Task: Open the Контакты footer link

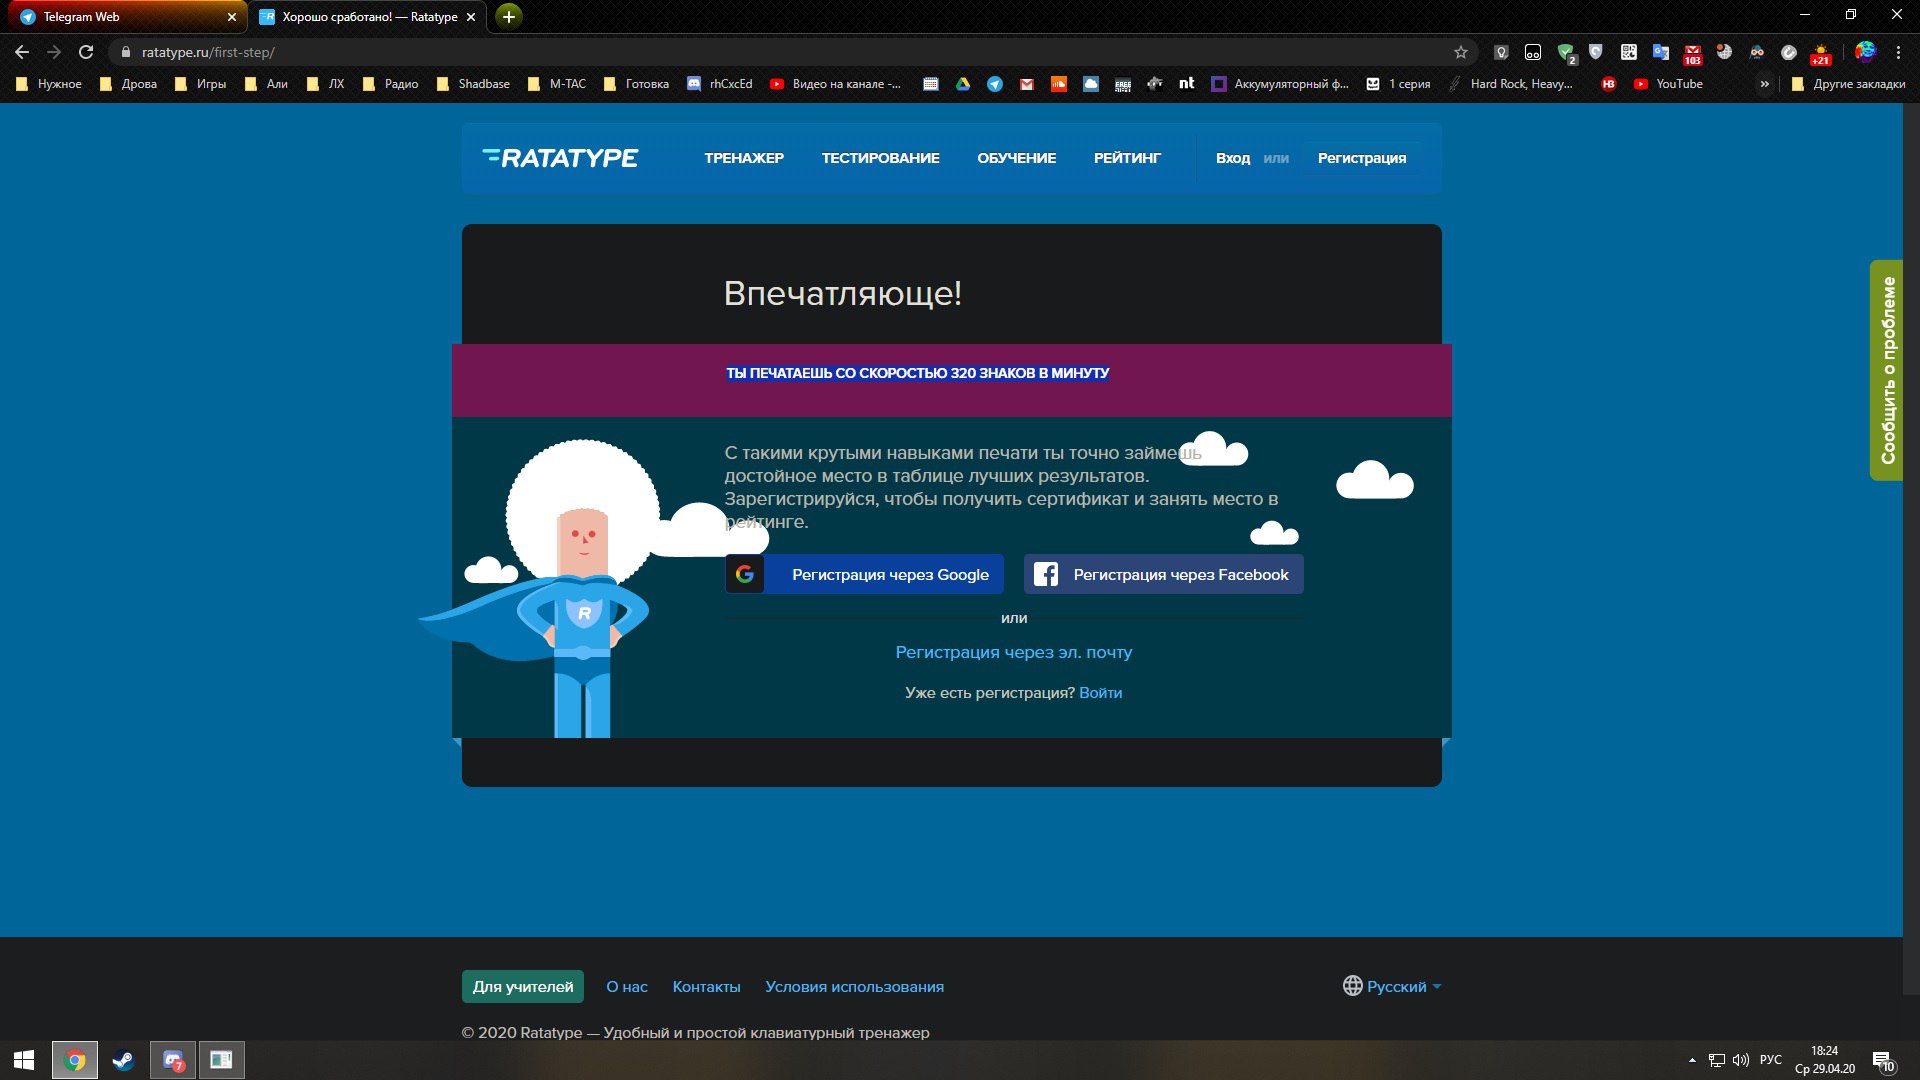Action: (x=706, y=986)
